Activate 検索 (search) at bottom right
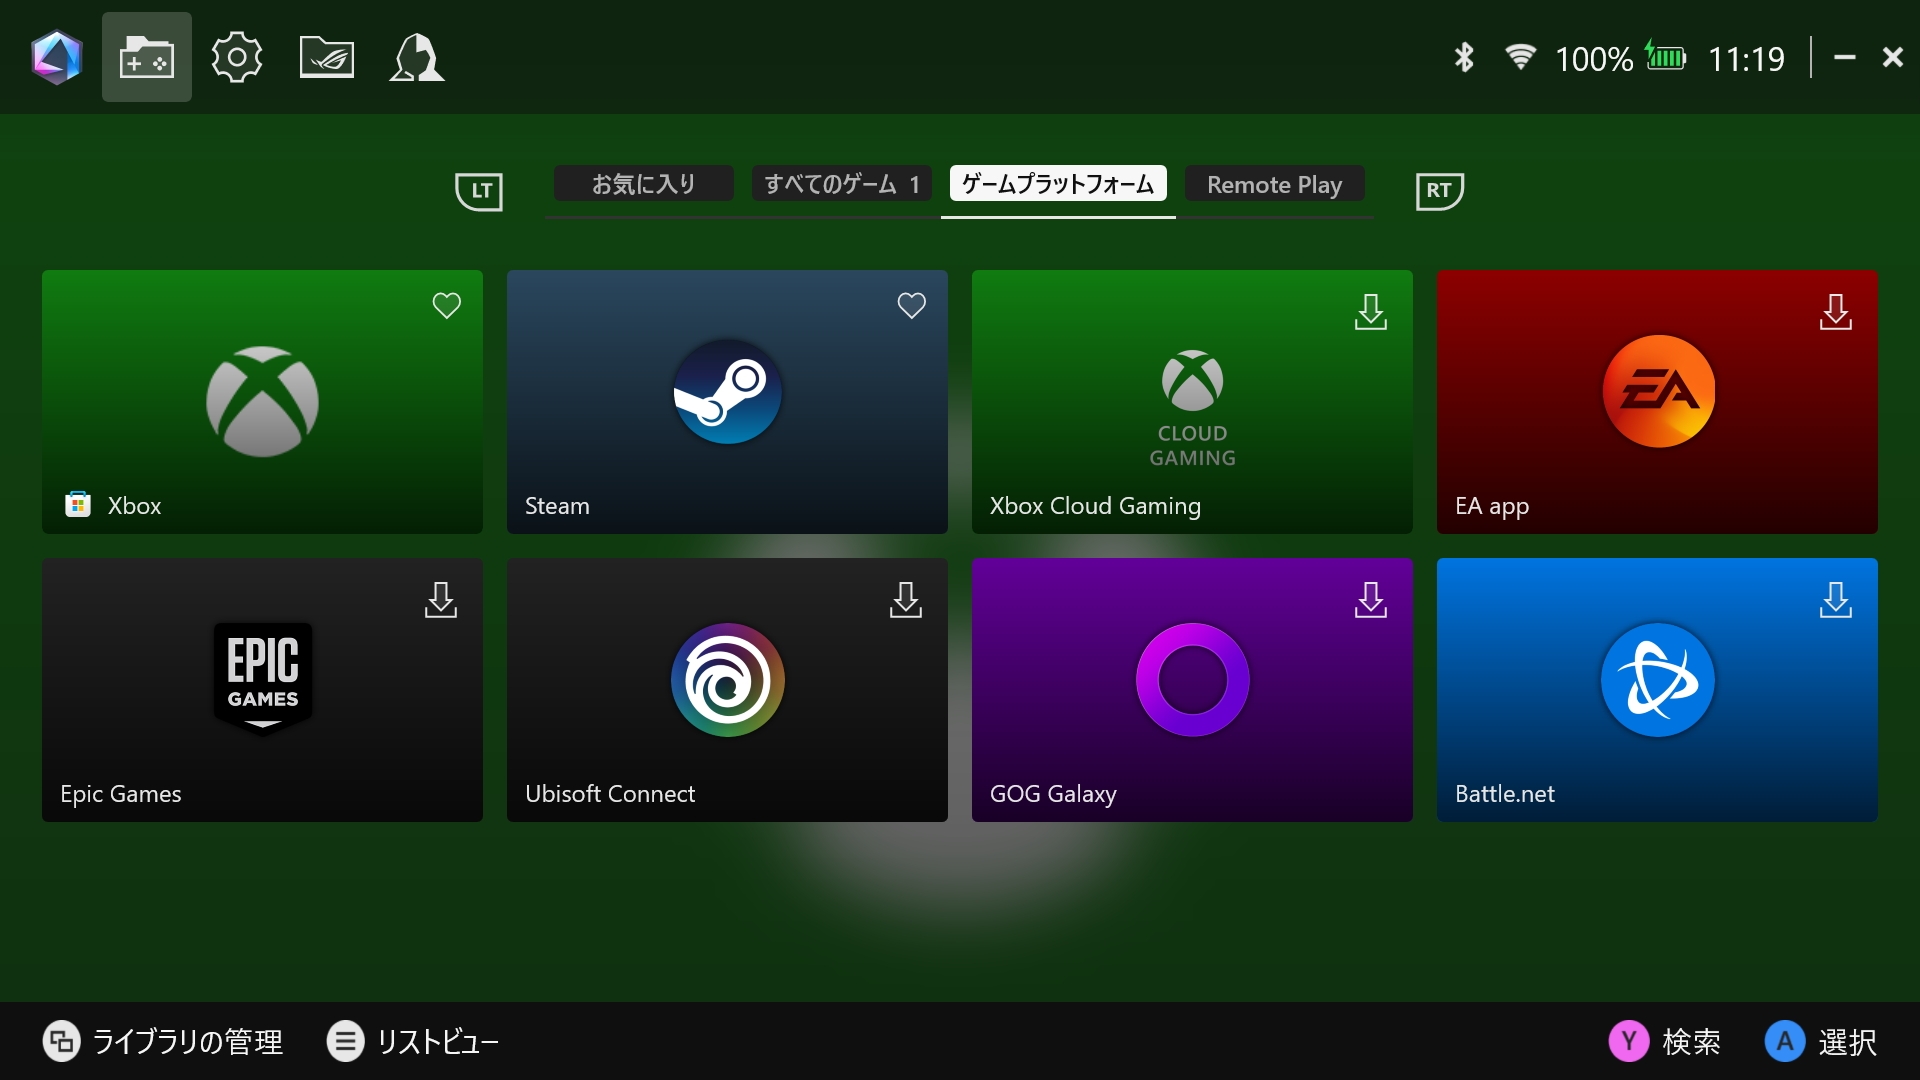The height and width of the screenshot is (1080, 1920). tap(1666, 1041)
